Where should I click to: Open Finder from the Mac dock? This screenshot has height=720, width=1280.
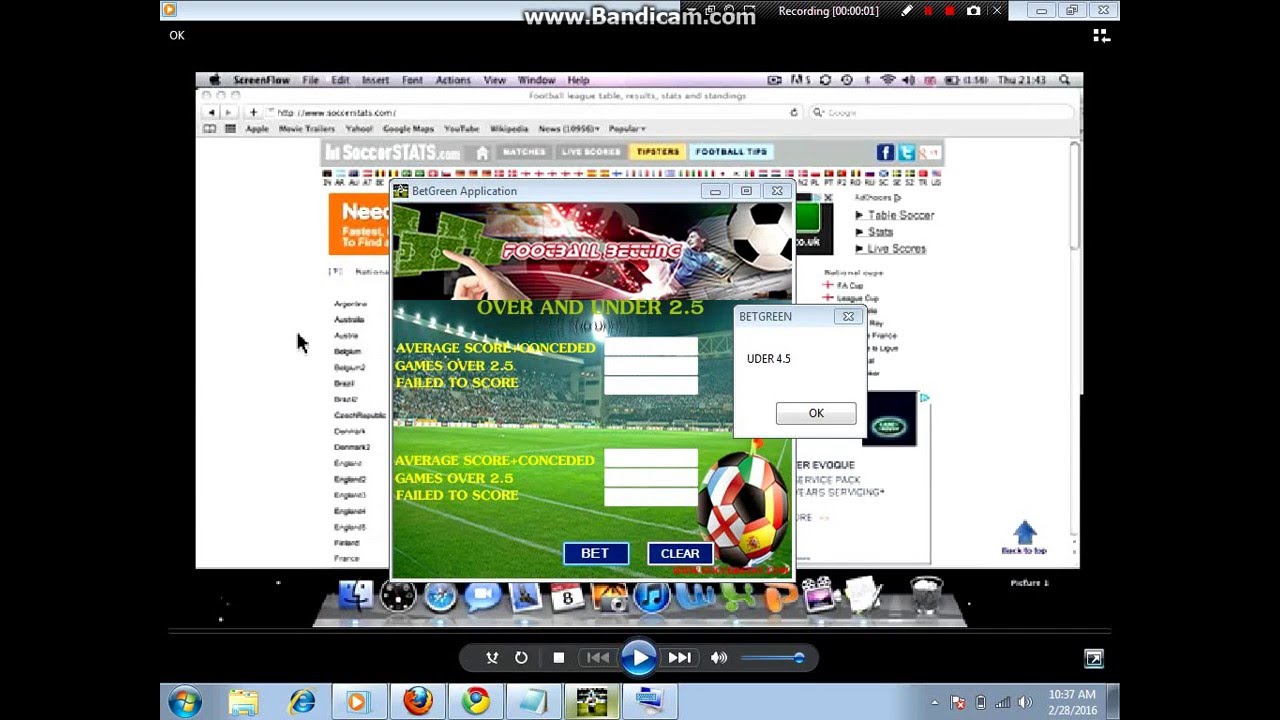click(x=355, y=596)
